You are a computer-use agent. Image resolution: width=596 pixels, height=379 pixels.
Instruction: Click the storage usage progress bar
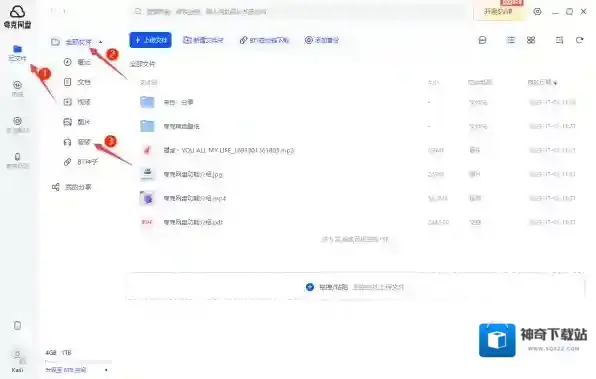(78, 361)
